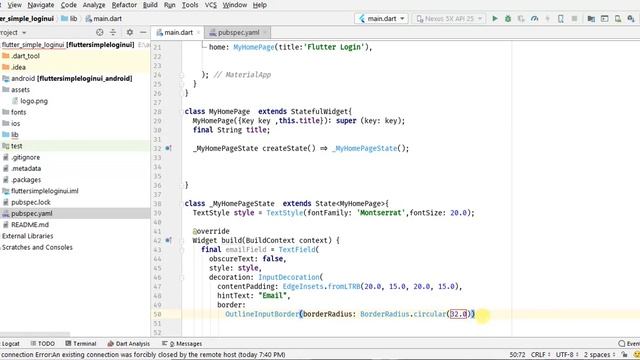Open the View menu

click(14, 5)
